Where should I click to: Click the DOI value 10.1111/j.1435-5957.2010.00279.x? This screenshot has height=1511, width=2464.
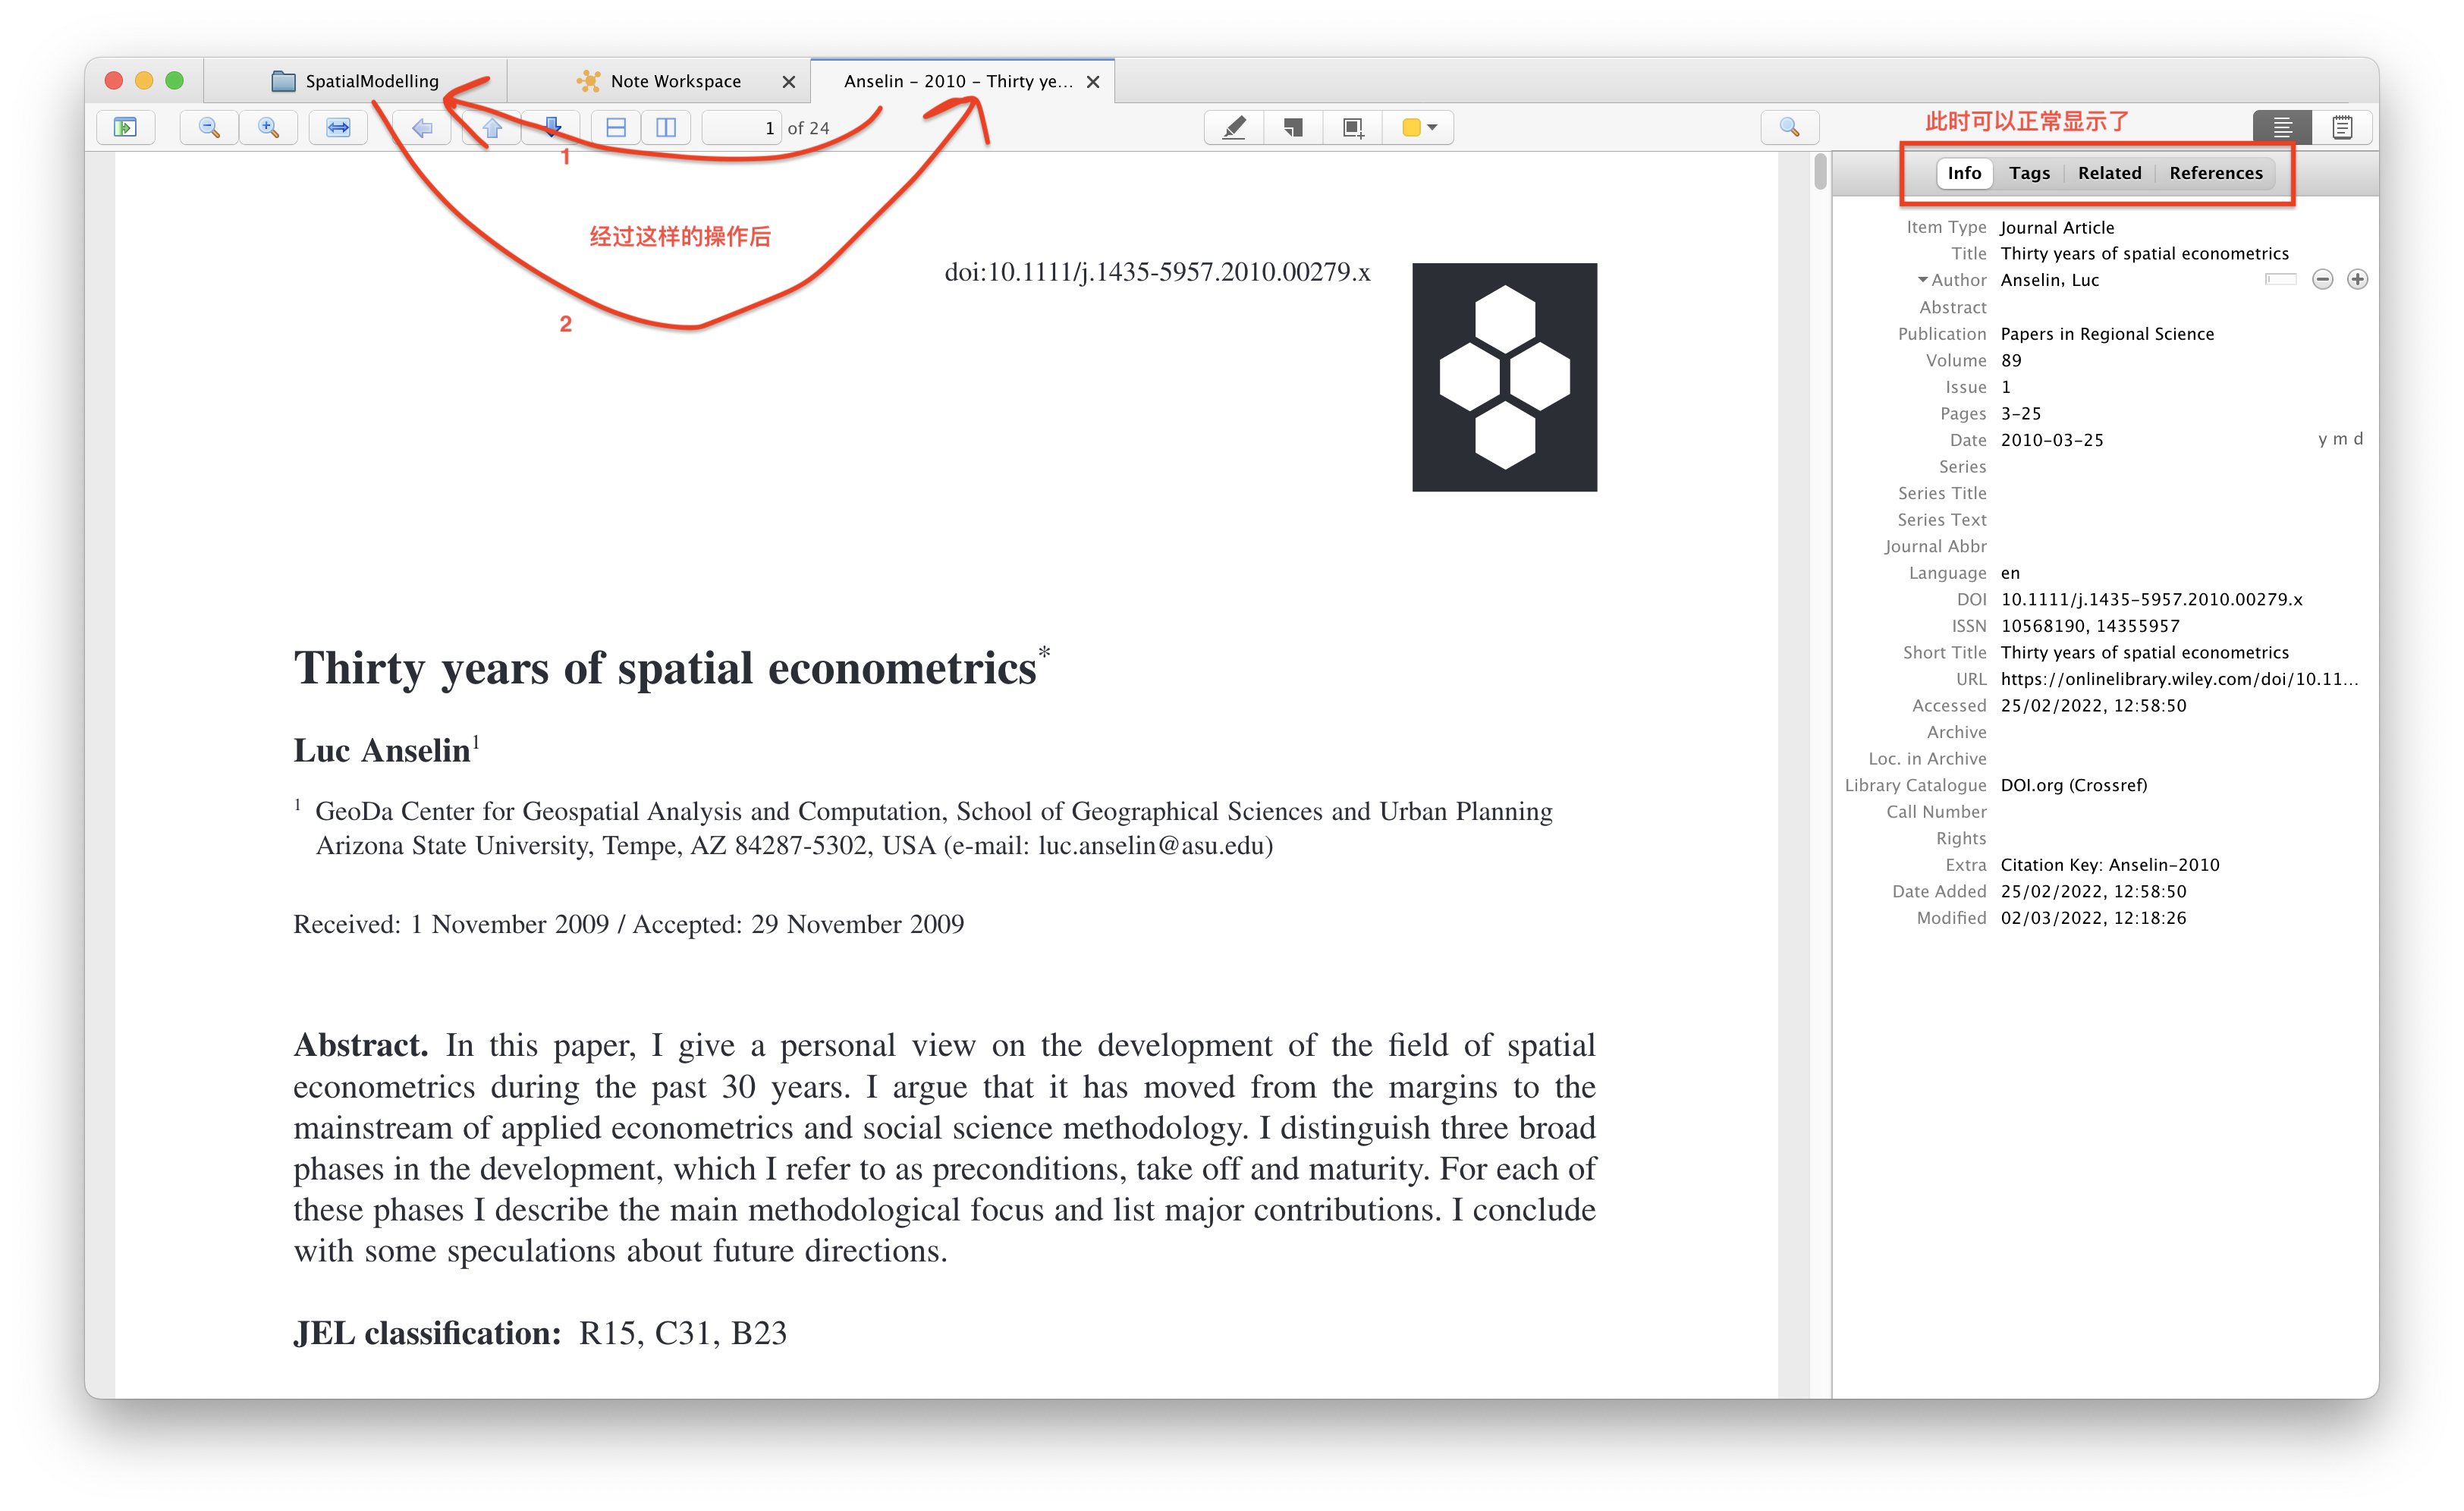pyautogui.click(x=2151, y=599)
